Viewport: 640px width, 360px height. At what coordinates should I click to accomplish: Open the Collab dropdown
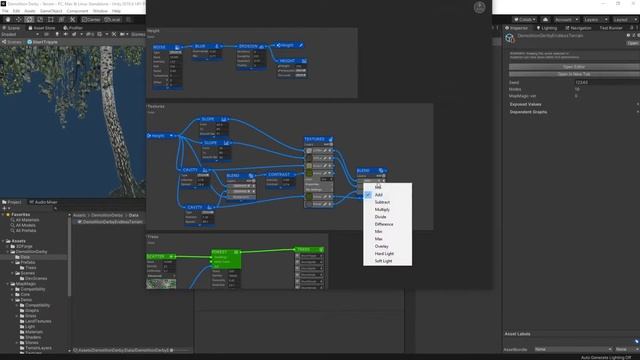[x=524, y=20]
